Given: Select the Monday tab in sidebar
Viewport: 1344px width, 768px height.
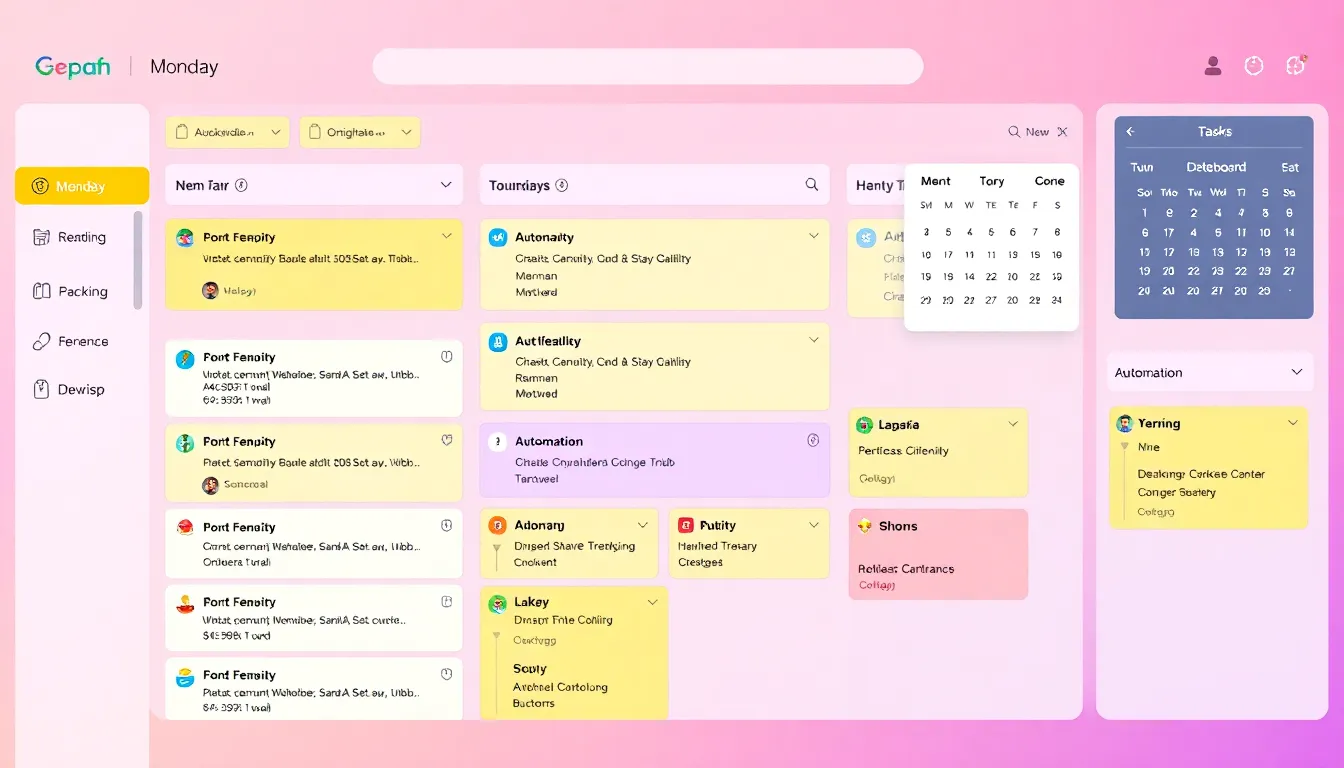Looking at the screenshot, I should (82, 186).
